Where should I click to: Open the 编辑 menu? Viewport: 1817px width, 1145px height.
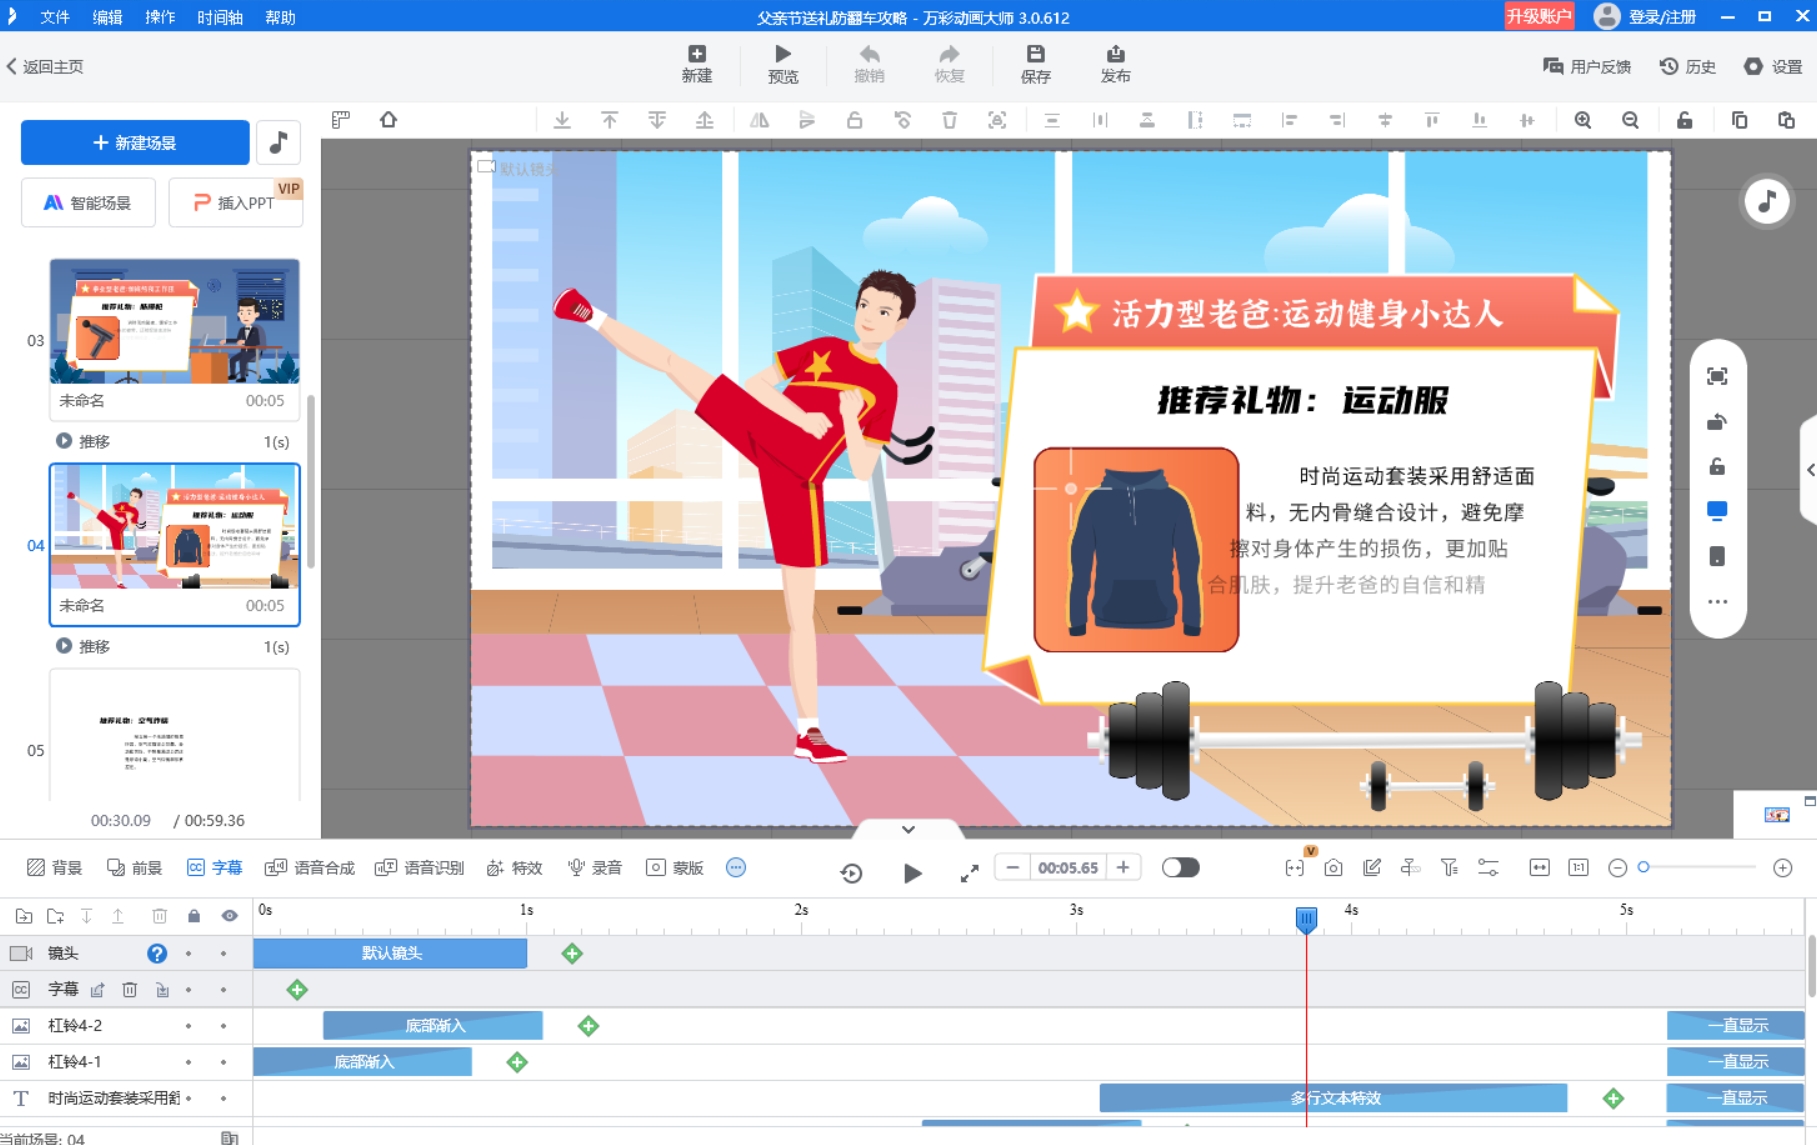point(107,17)
